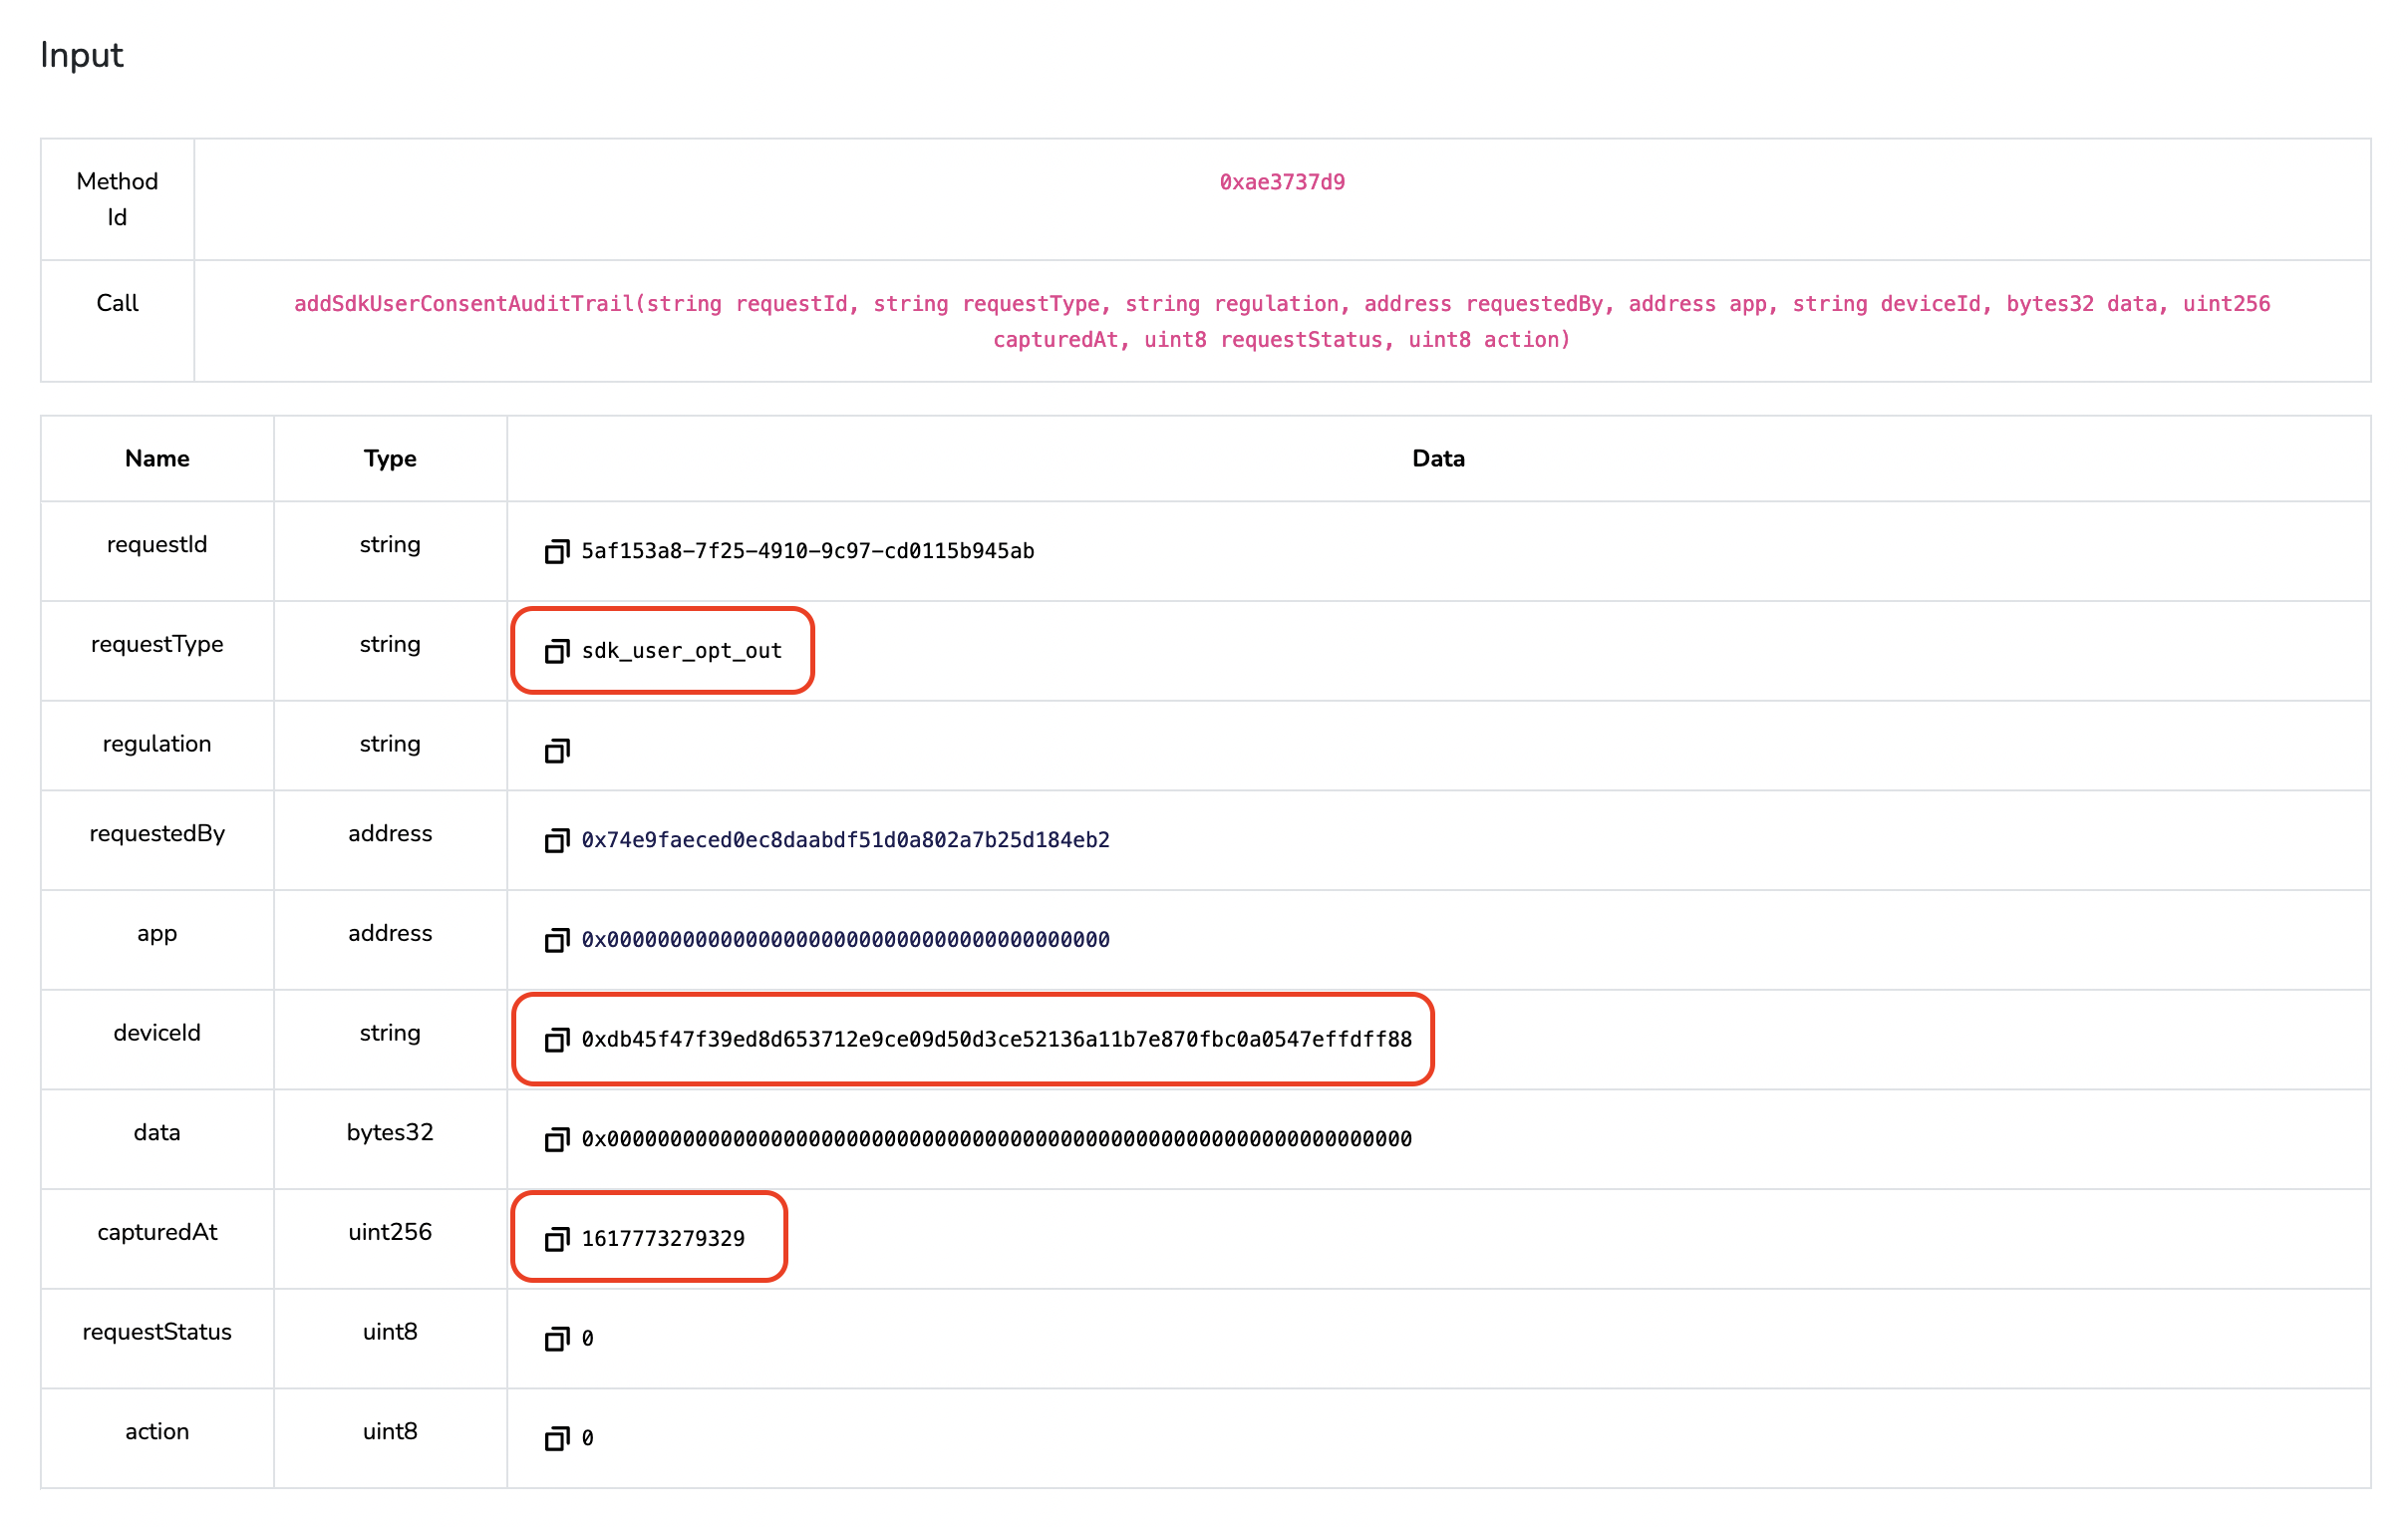Copy the requestType sdk_user_opt_out value
2408x1527 pixels.
coord(557,651)
